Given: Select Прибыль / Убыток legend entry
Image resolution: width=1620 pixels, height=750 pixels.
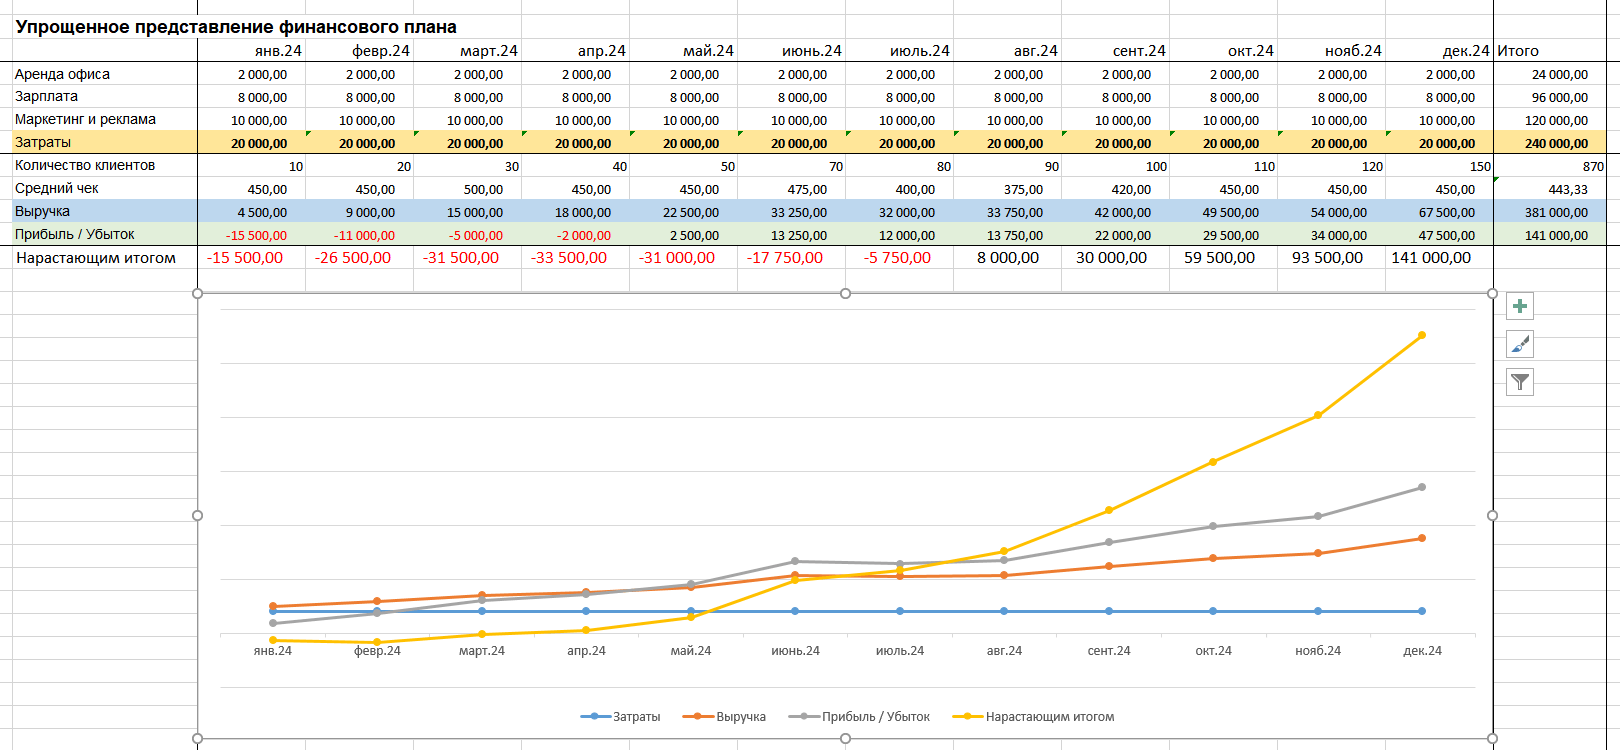Looking at the screenshot, I should (x=859, y=717).
